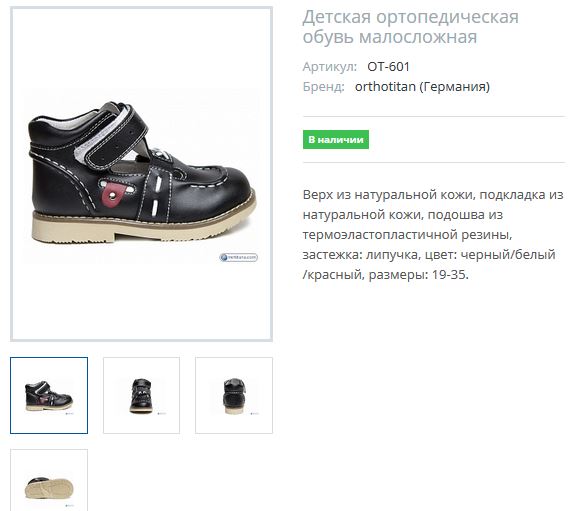Image resolution: width=583 pixels, height=511 pixels.
Task: Select the front-view shoe thumbnail
Action: point(141,395)
